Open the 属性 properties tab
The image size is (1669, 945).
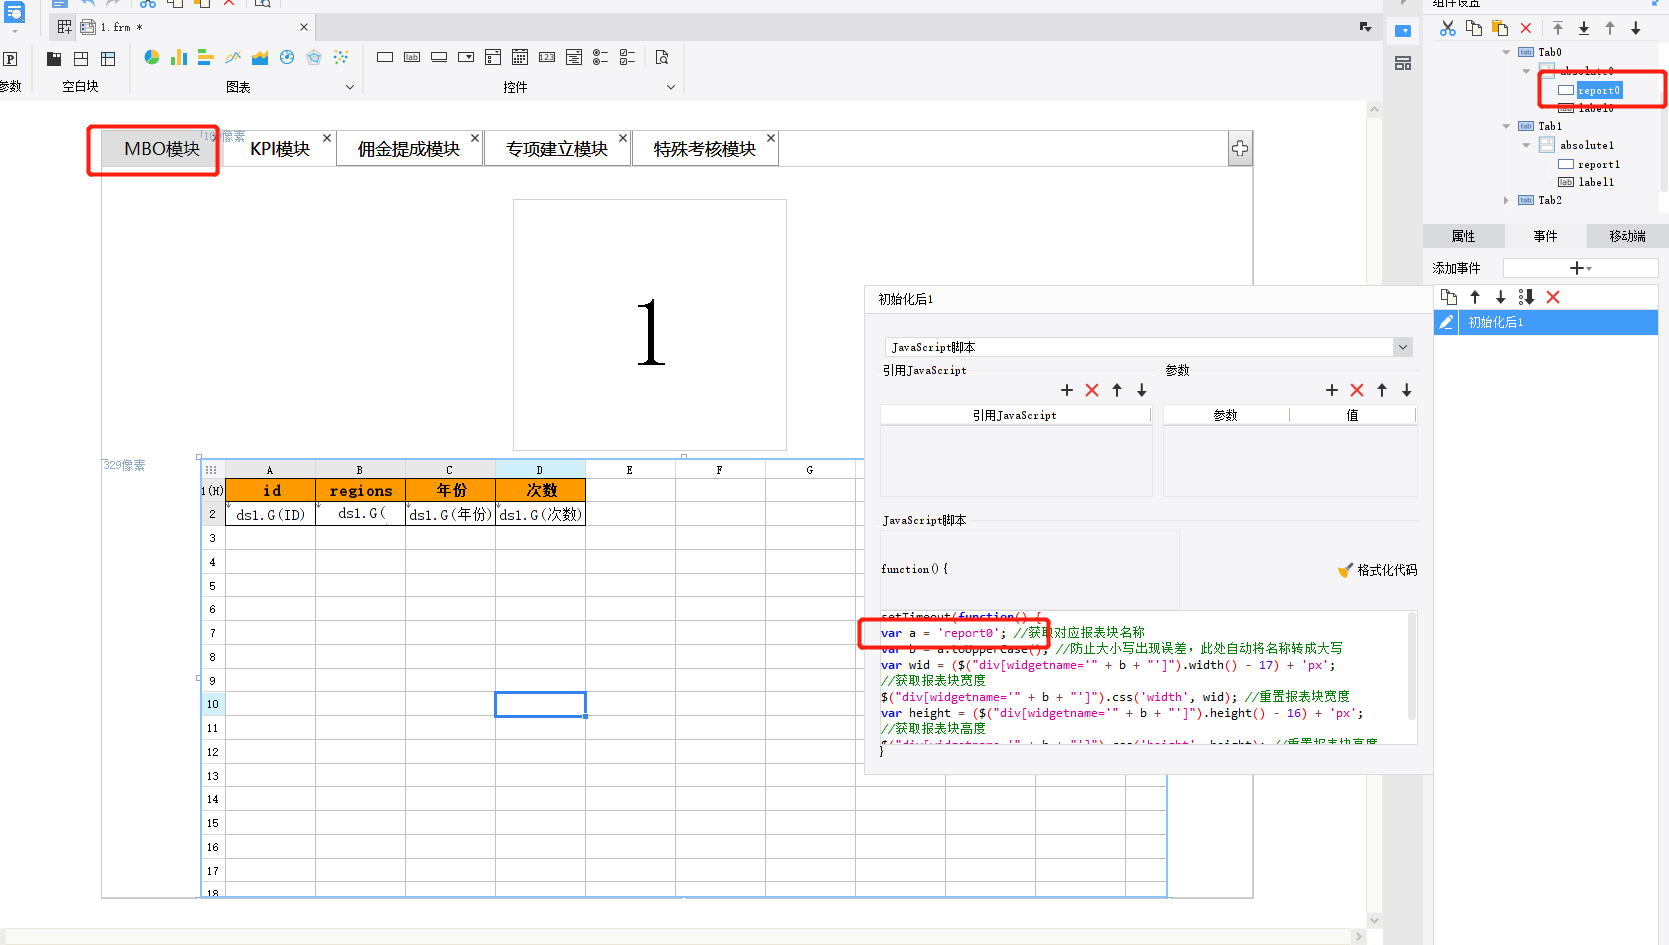tap(1464, 236)
